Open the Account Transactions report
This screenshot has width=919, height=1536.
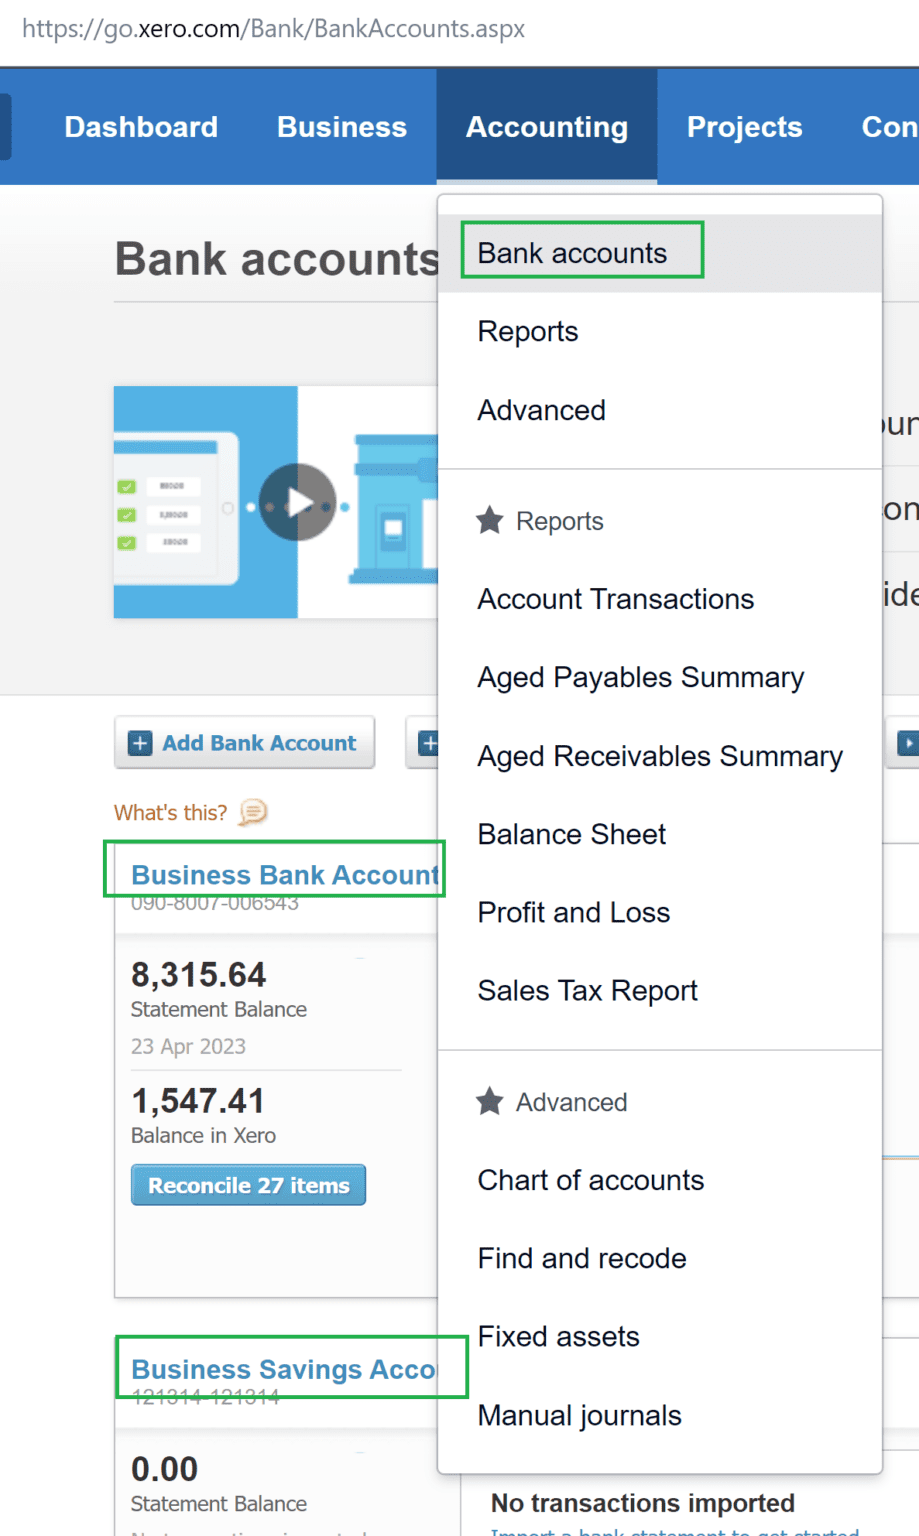[x=615, y=598]
